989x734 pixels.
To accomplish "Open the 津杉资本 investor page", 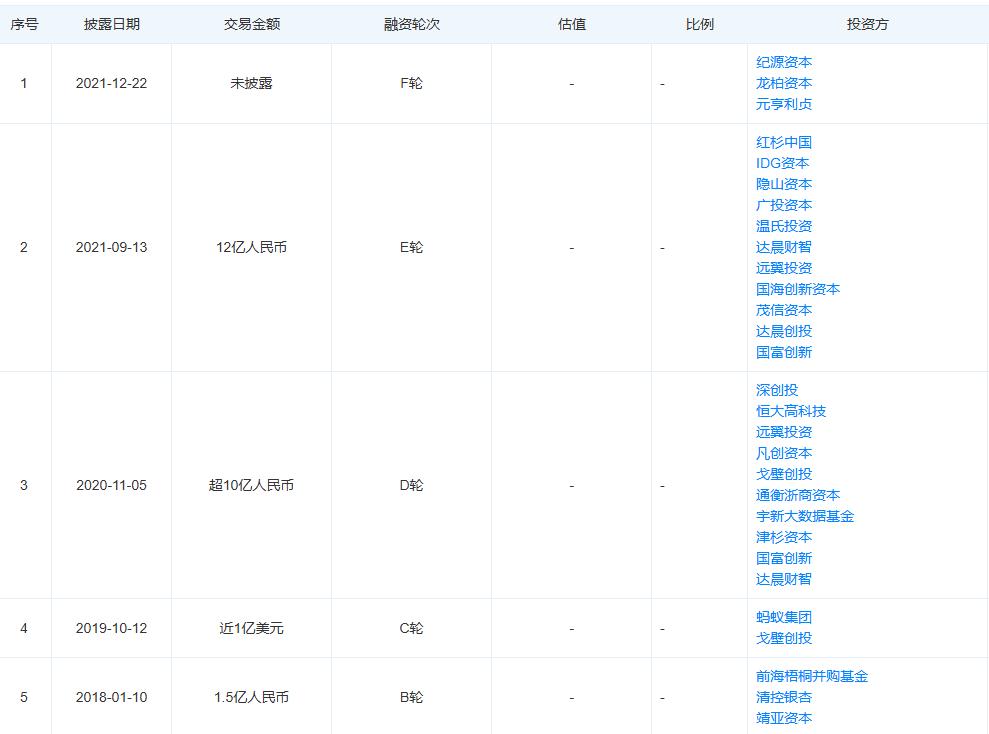I will click(784, 537).
